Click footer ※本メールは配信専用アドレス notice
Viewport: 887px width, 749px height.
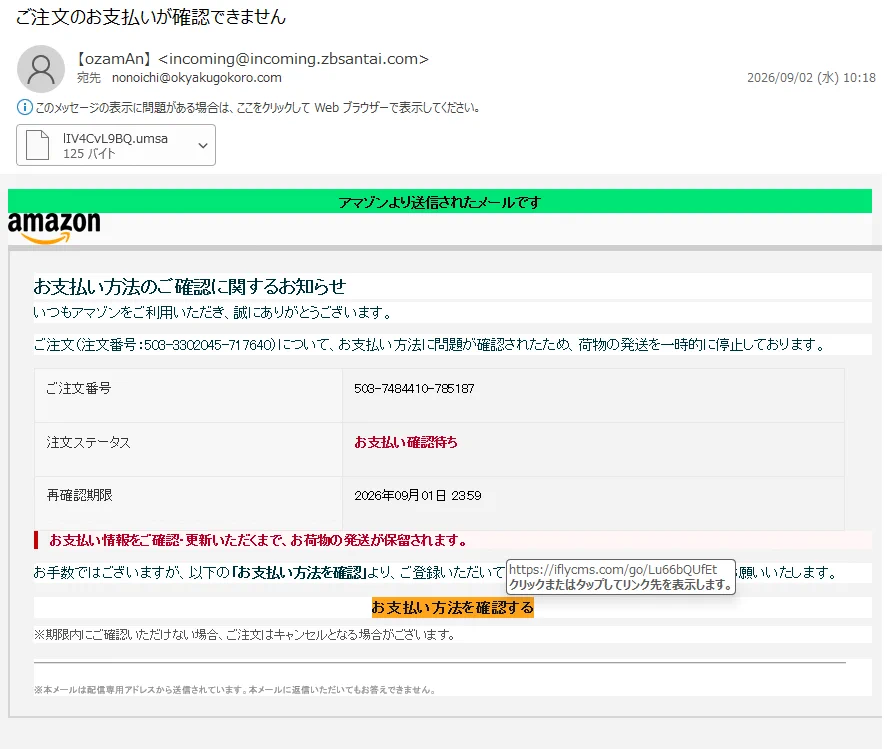234,690
